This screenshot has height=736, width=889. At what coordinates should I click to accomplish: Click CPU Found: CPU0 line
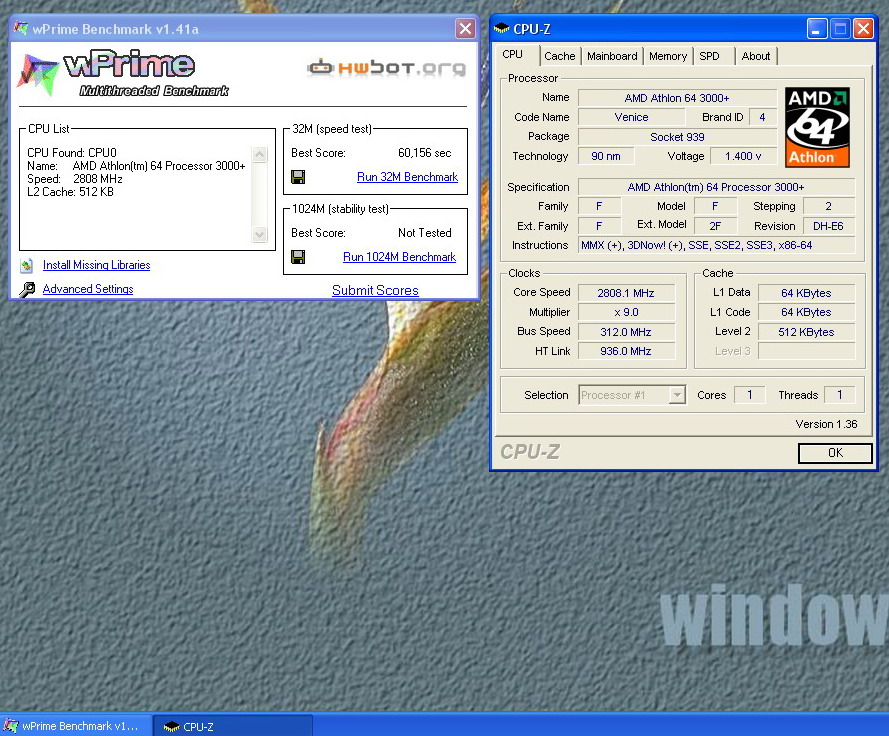click(72, 153)
